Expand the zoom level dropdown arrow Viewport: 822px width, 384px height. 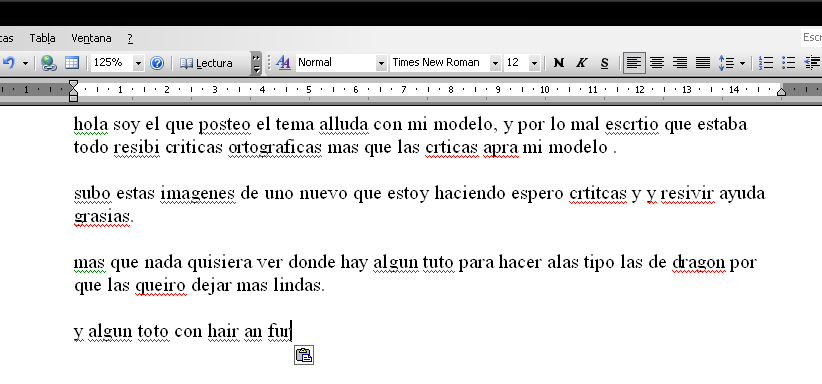138,63
